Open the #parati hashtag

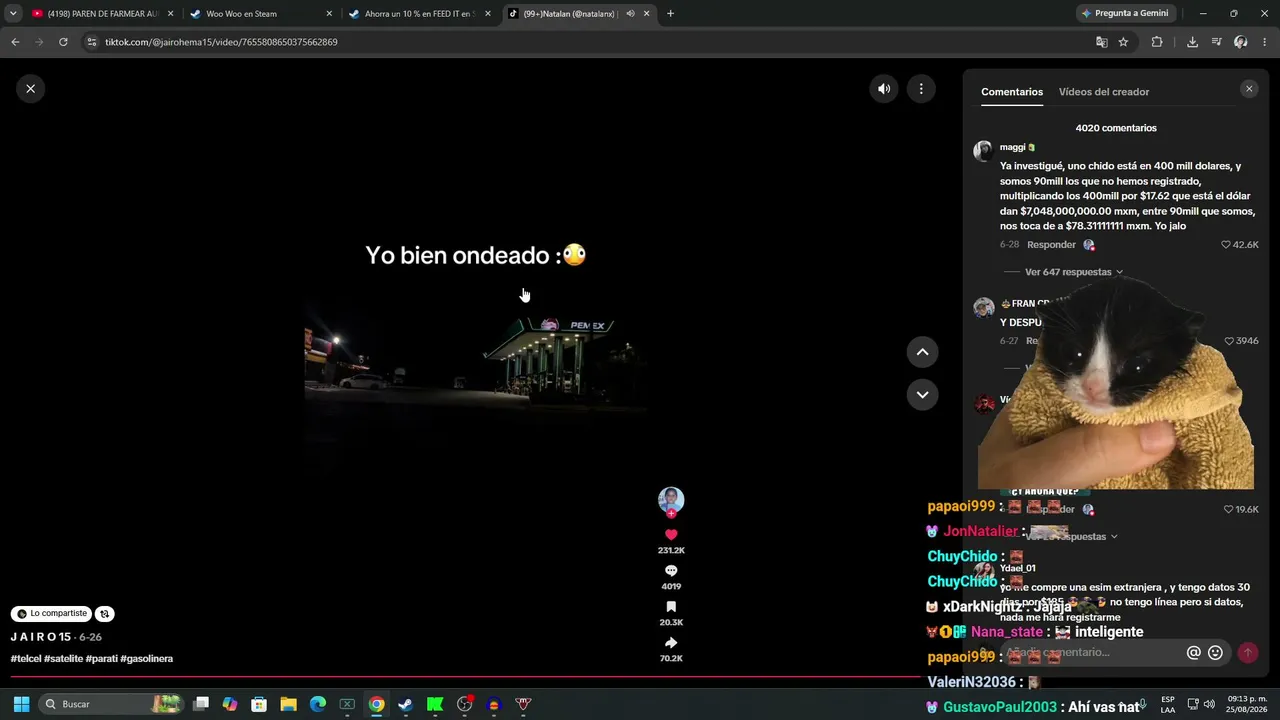pos(102,659)
